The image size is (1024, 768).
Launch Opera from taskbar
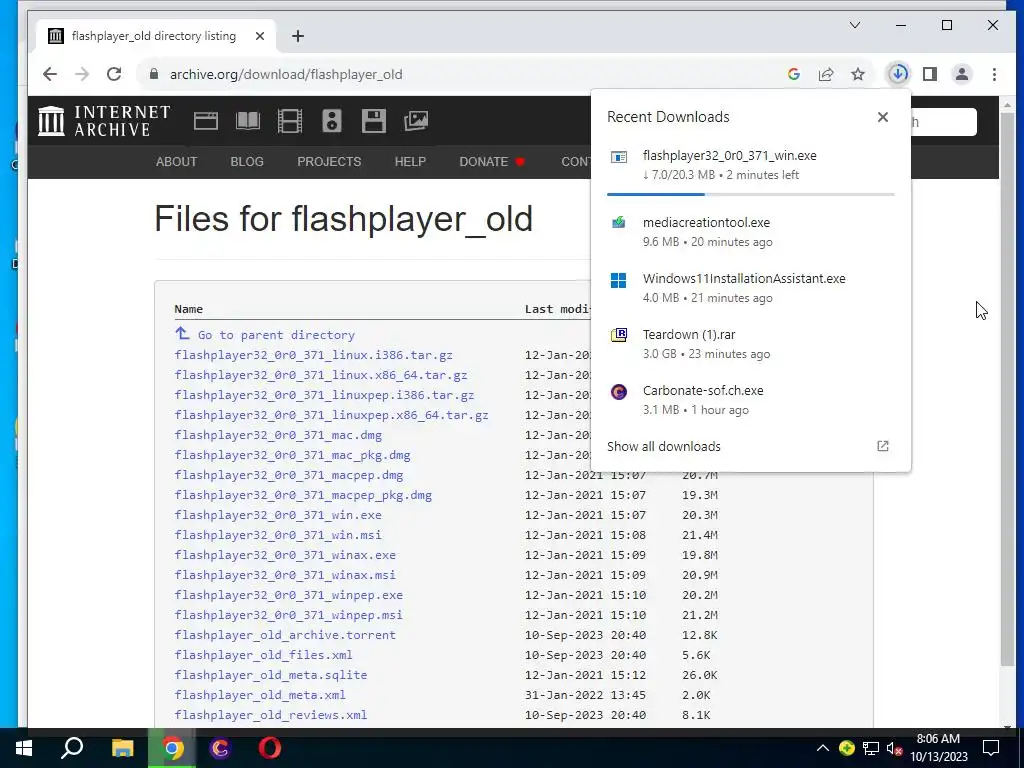tap(269, 748)
